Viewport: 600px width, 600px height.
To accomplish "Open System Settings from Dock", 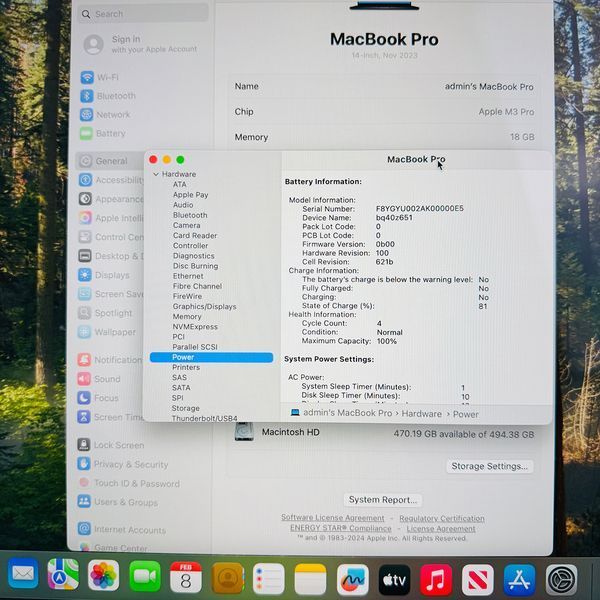I will (561, 580).
